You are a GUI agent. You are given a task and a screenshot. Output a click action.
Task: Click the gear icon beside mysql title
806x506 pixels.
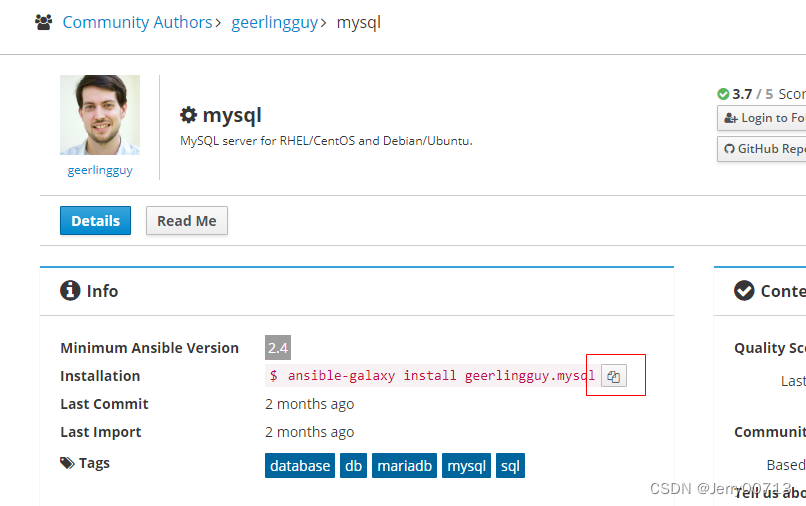tap(188, 115)
